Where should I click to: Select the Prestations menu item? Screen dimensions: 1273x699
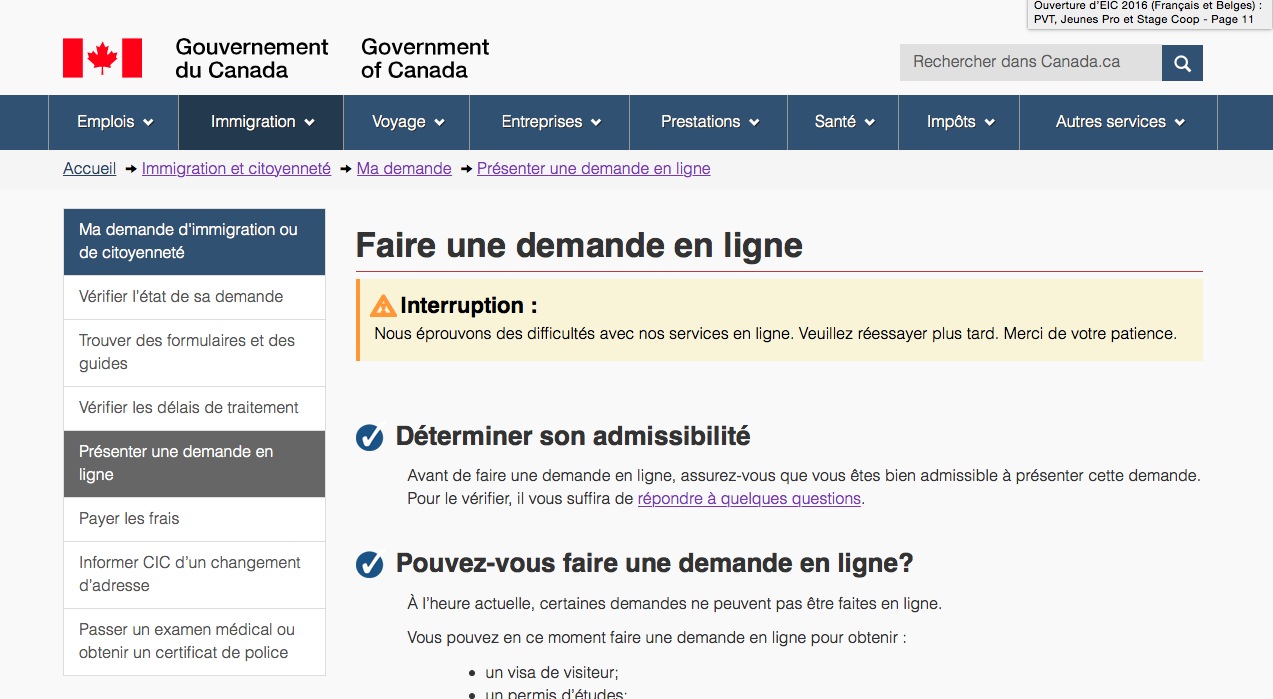[x=709, y=122]
